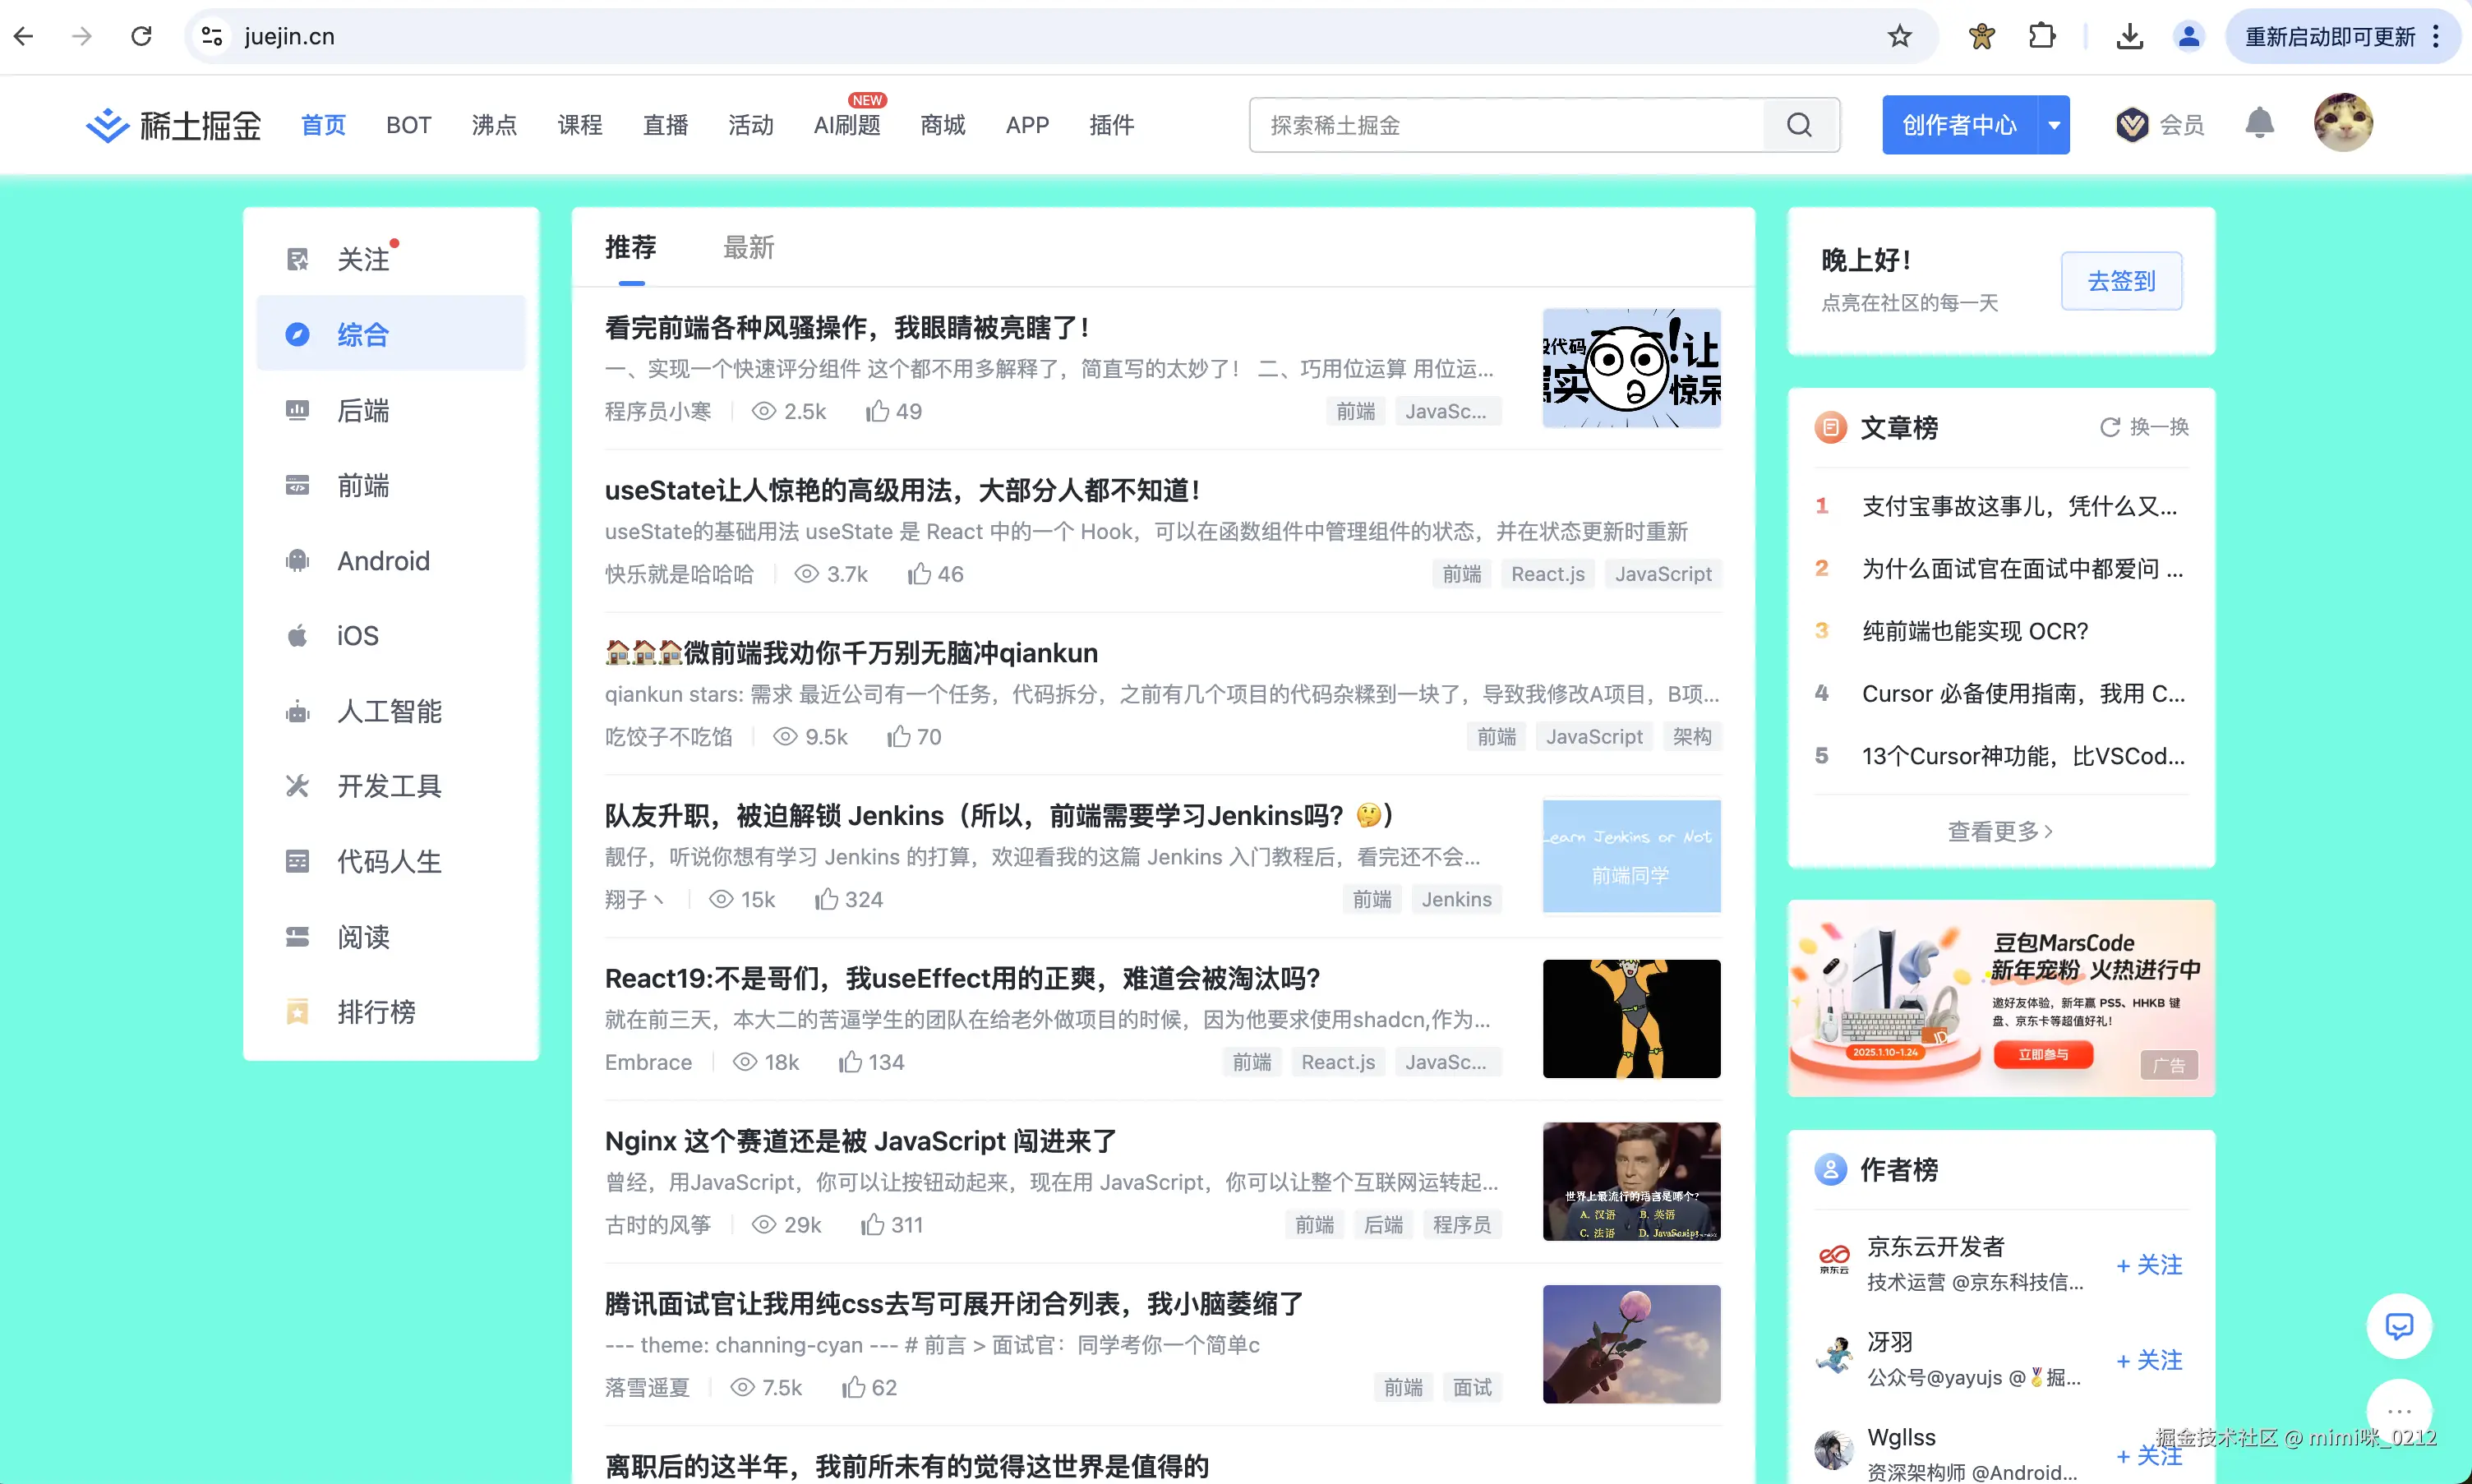The height and width of the screenshot is (1484, 2472).
Task: Open the browser extensions puzzle icon
Action: (2041, 37)
